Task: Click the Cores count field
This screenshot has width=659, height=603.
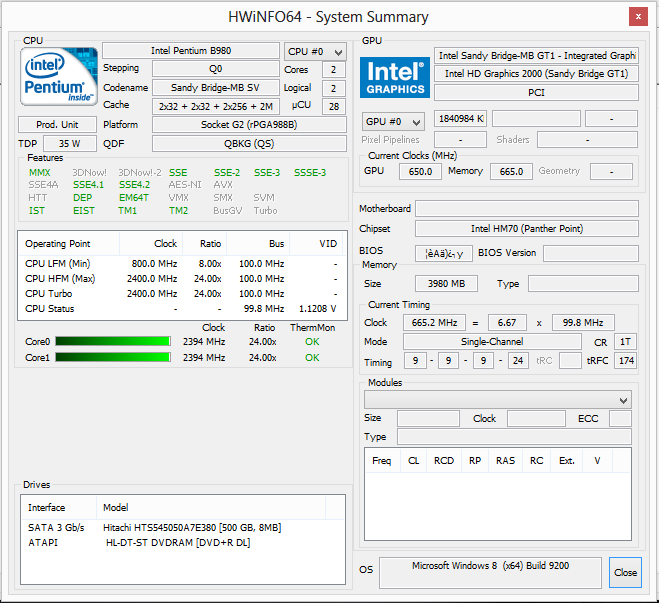Action: point(334,70)
